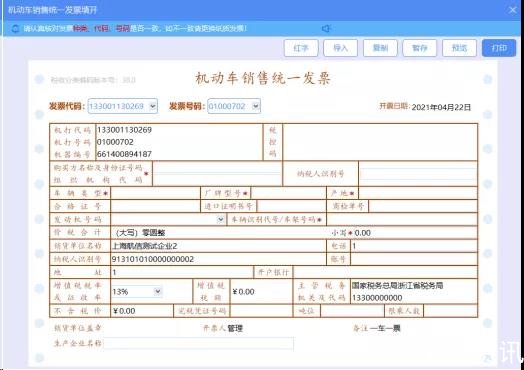This screenshot has height=370, width=524.
Task: Click the buyer 纳税人识别号 input field
Action: [418, 174]
